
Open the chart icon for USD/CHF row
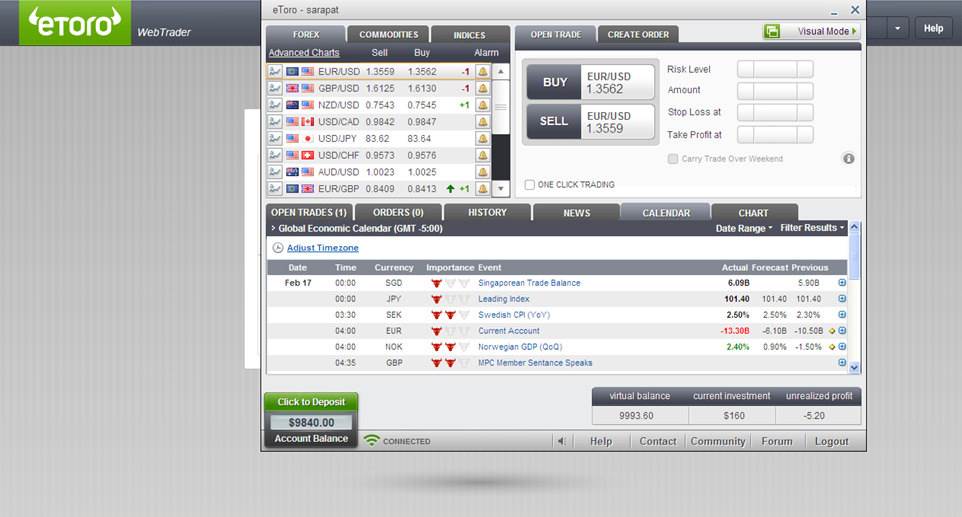(x=275, y=155)
